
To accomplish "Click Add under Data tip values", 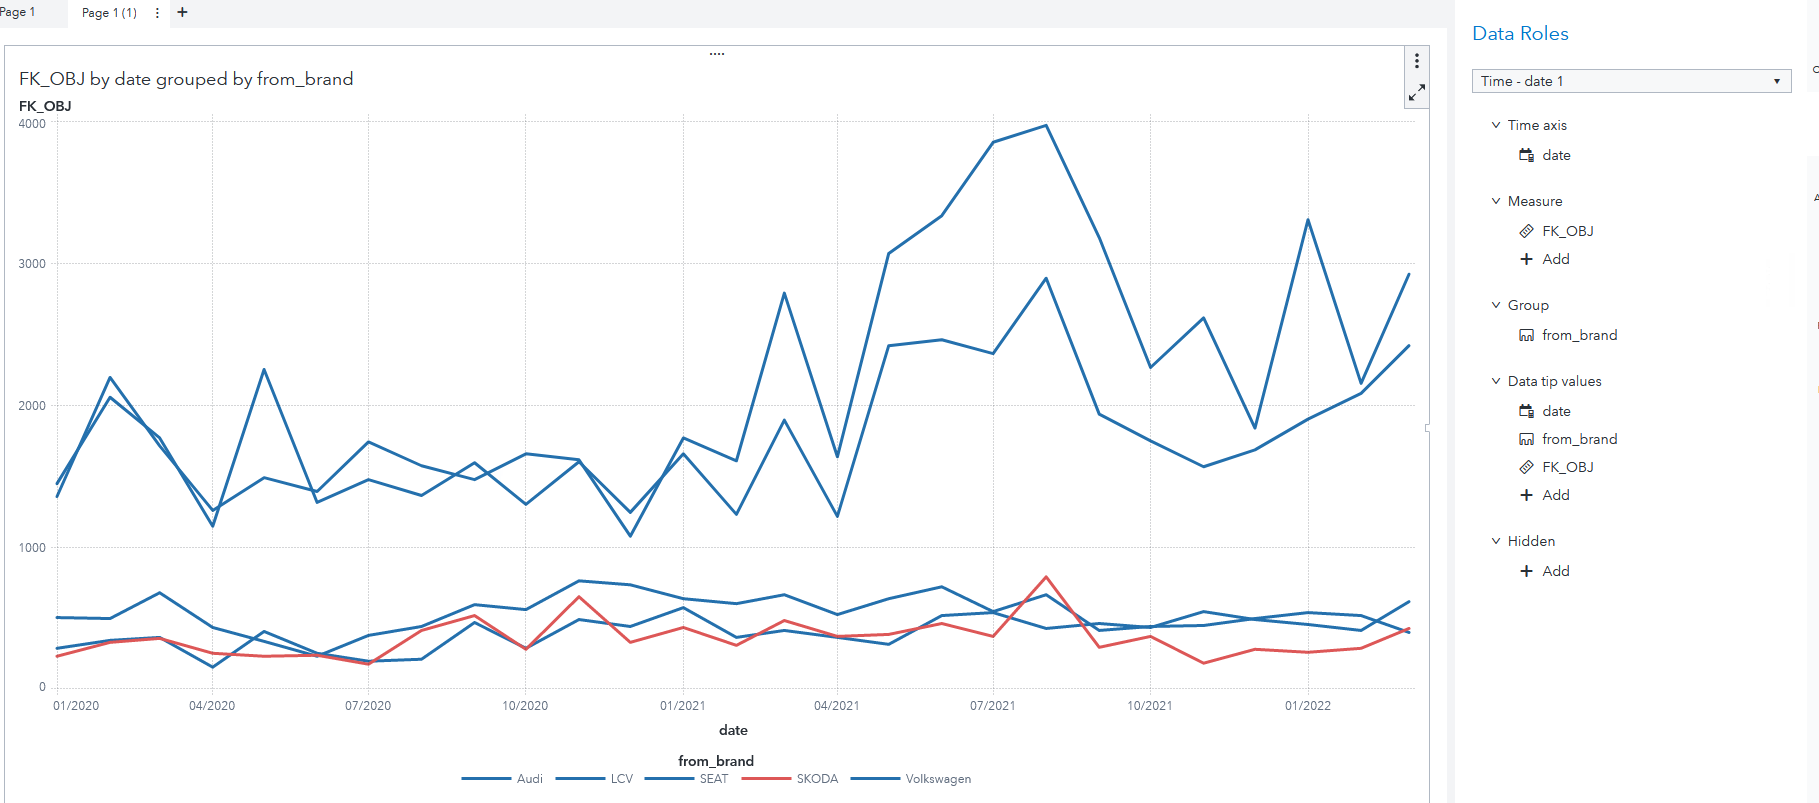I will [1555, 495].
